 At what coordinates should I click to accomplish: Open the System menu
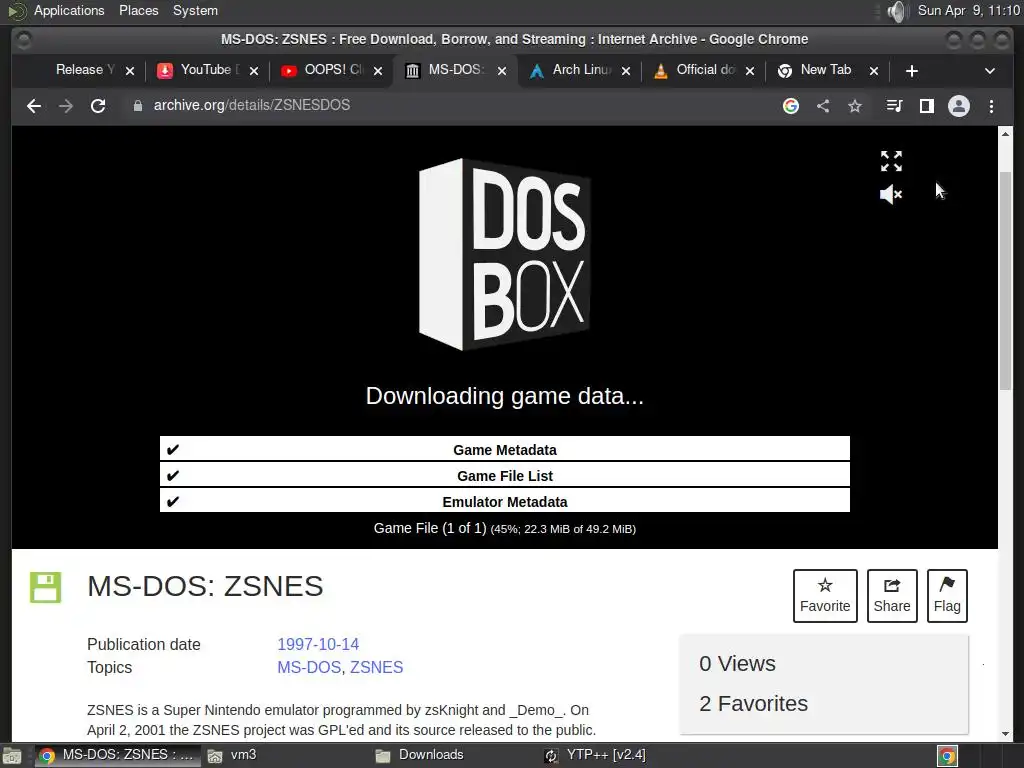195,10
